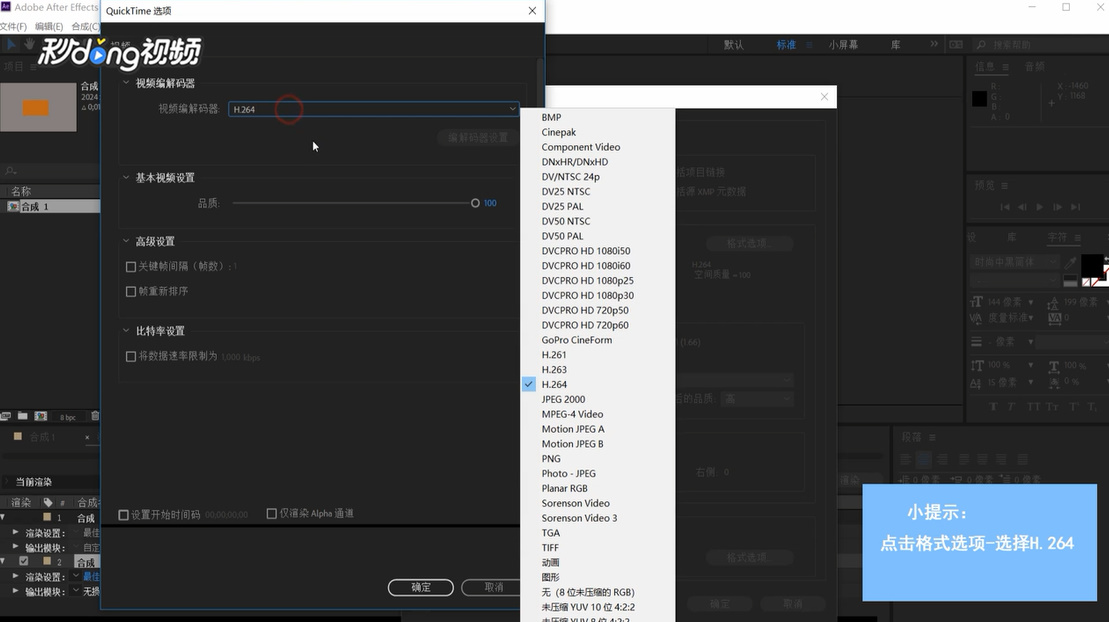The width and height of the screenshot is (1109, 622).
Task: Click the 品质 slider handle
Action: (x=475, y=203)
